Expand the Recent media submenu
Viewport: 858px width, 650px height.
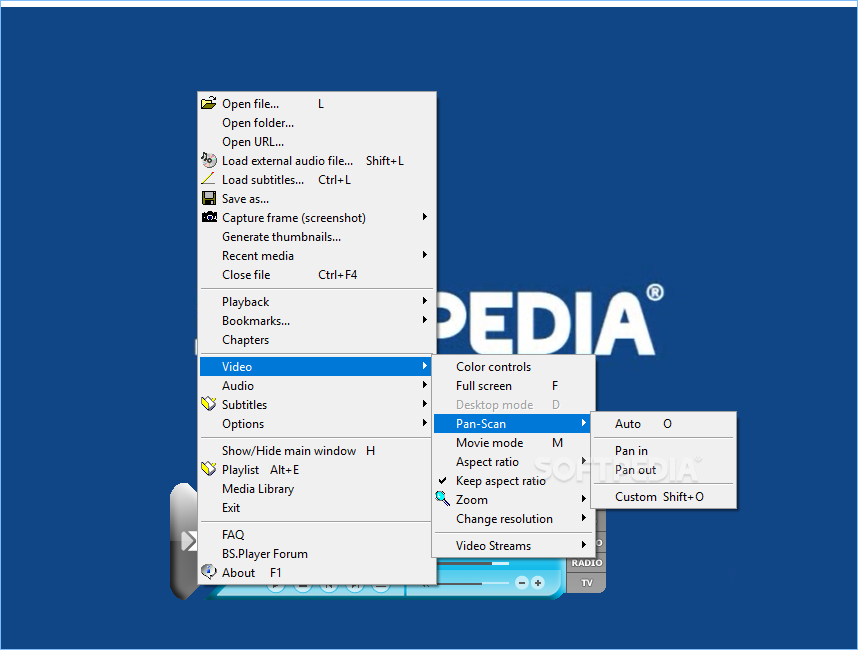coord(425,255)
